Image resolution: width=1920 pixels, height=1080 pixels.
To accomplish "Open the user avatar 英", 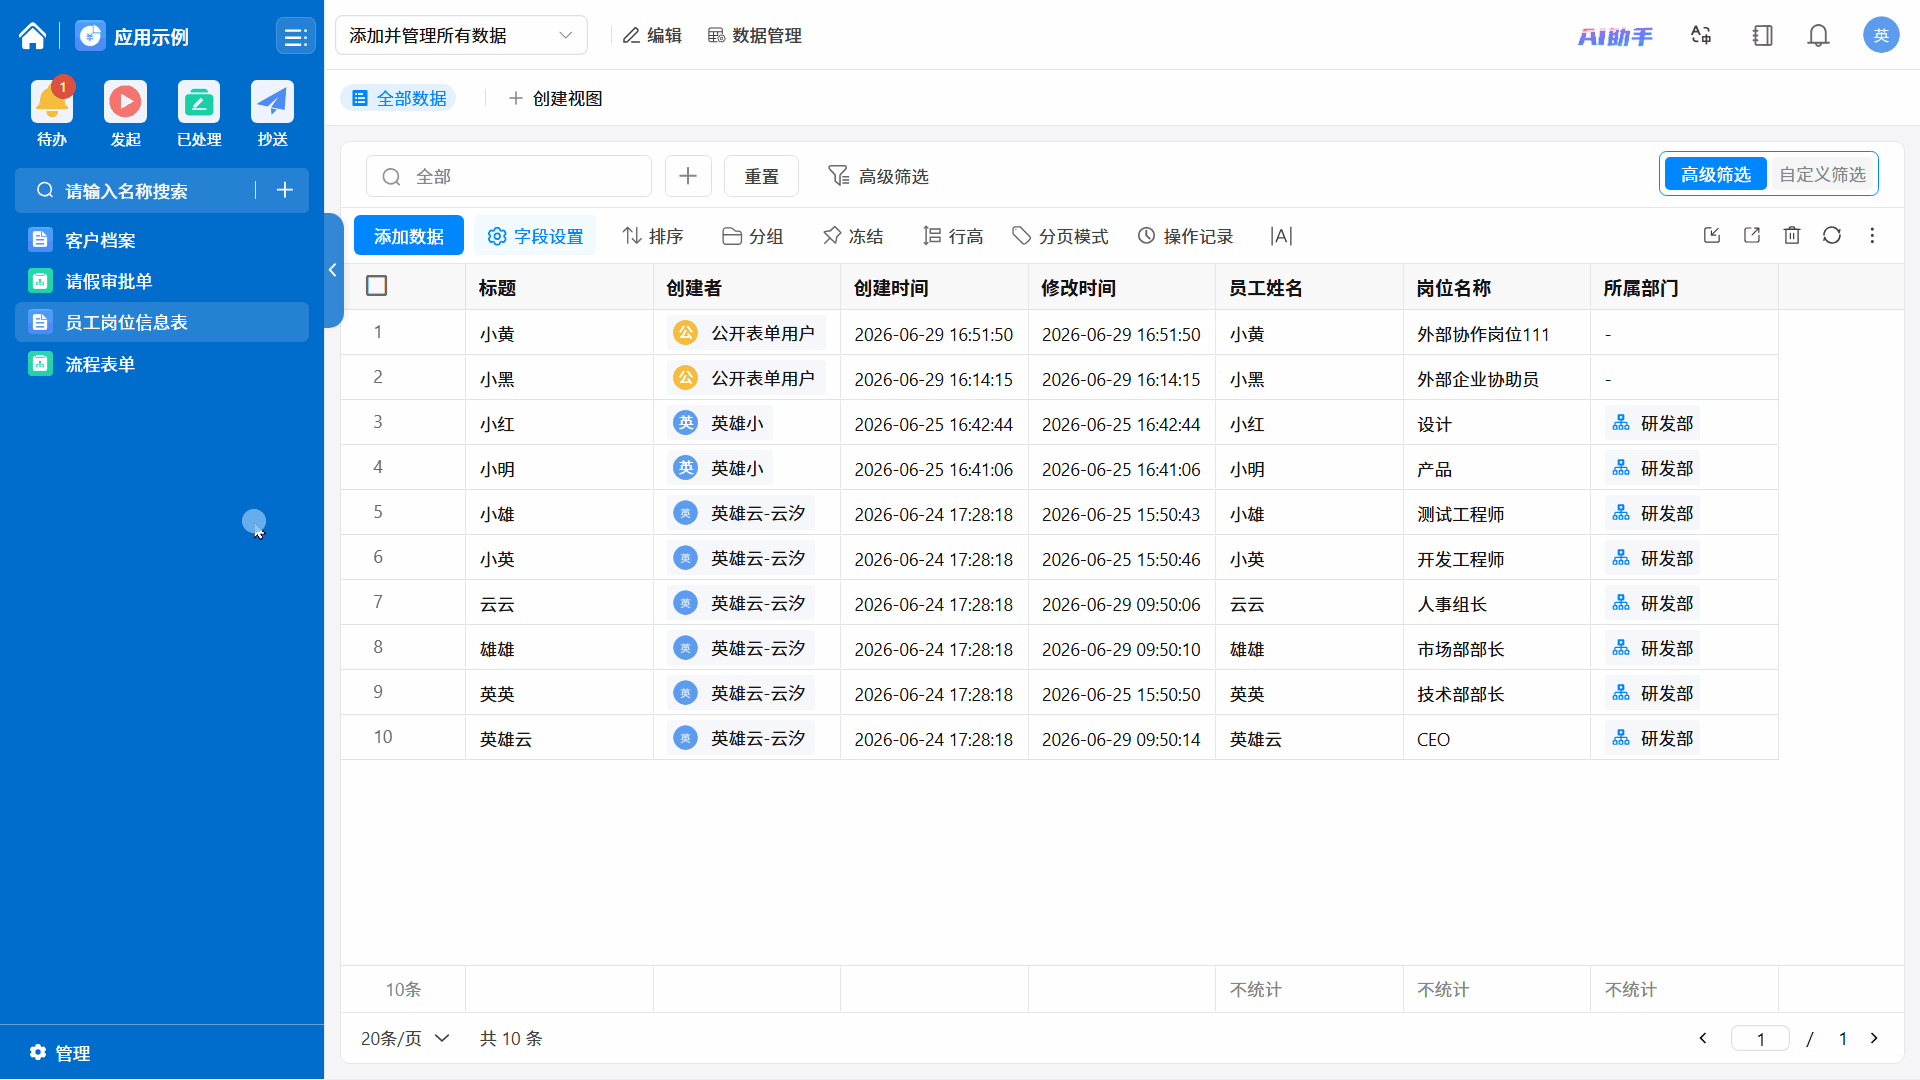I will [x=1880, y=36].
